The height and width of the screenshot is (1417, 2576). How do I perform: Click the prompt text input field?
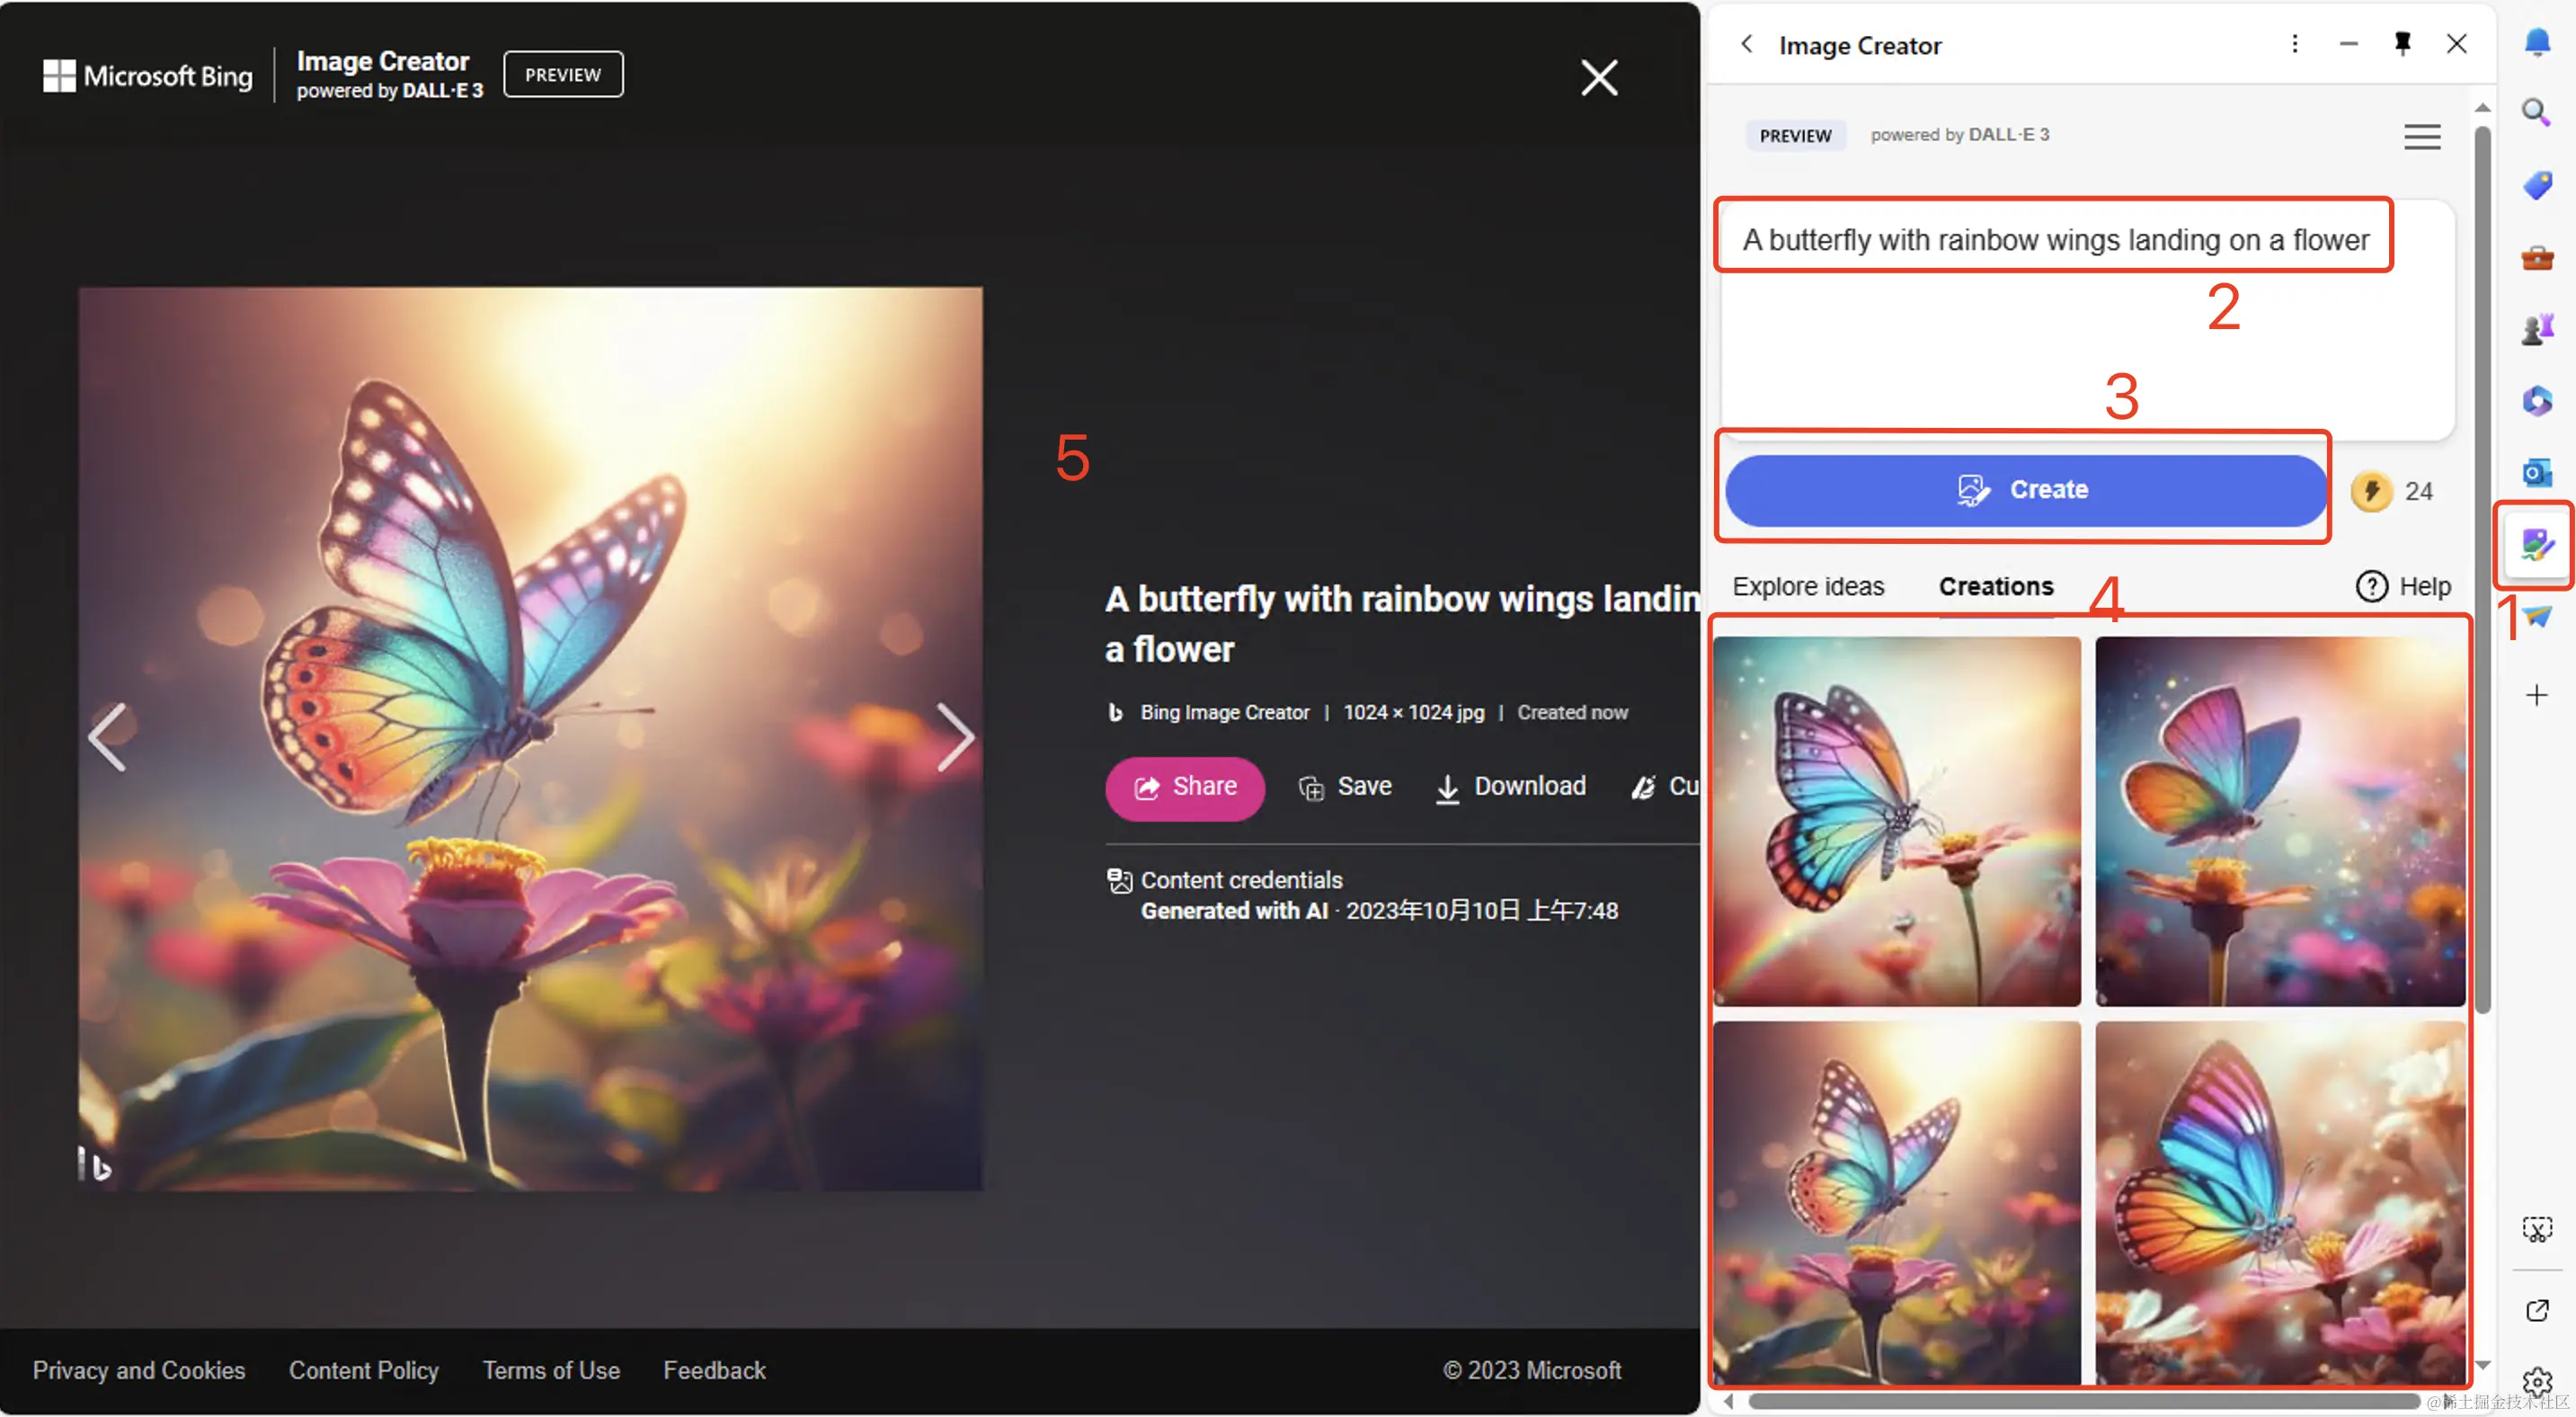tap(2087, 320)
